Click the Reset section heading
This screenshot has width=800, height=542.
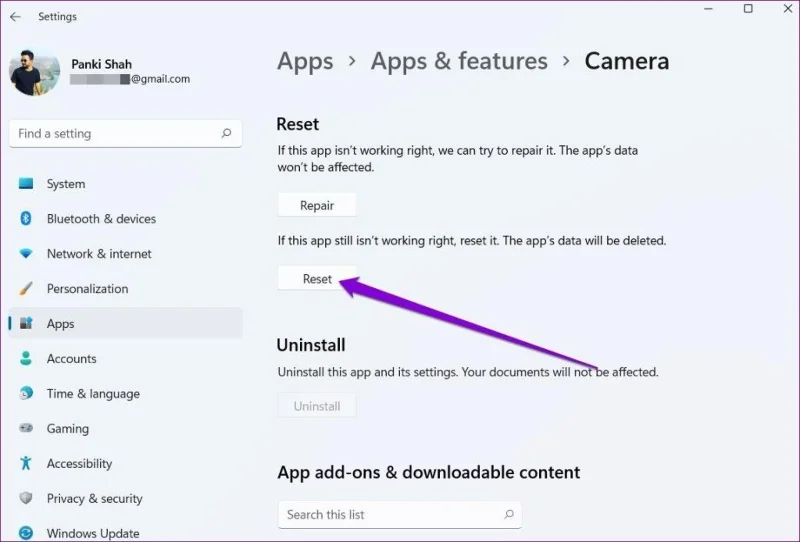(297, 124)
